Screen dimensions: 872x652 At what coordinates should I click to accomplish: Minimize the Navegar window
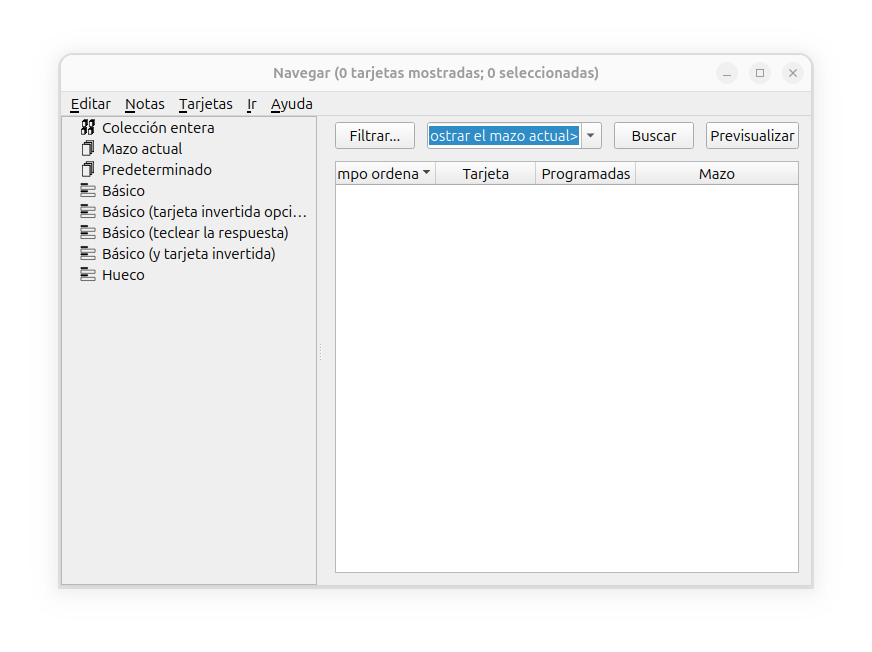point(727,73)
